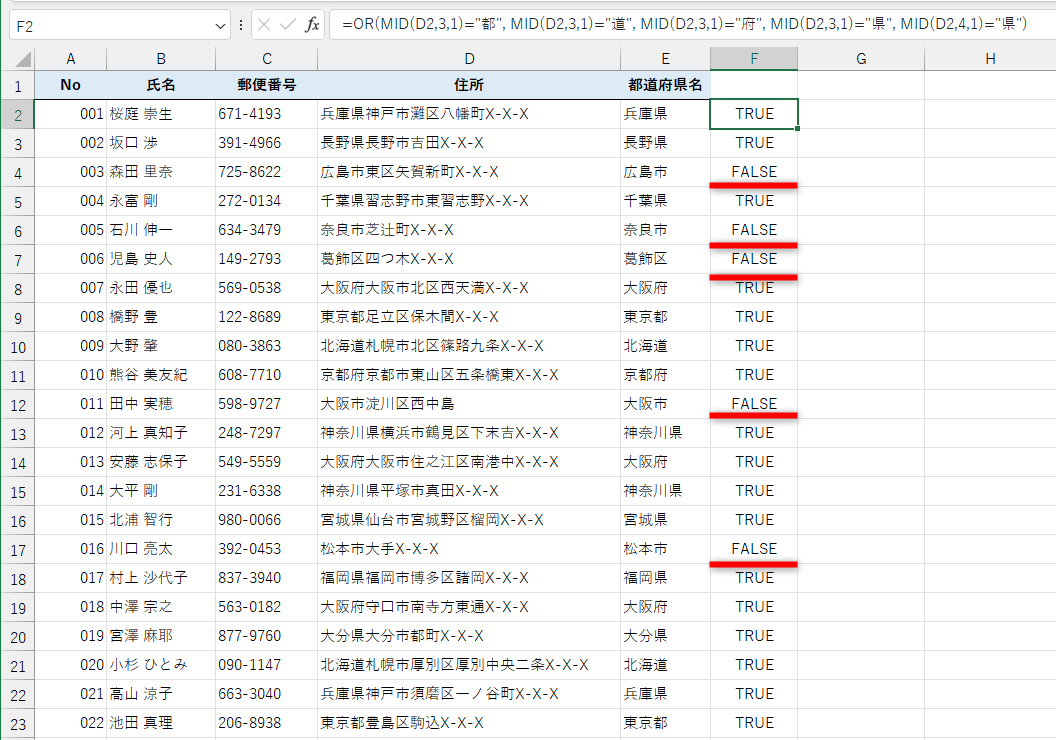This screenshot has width=1056, height=740.
Task: Click prefecture cell '宮城県' in column E
Action: 665,520
